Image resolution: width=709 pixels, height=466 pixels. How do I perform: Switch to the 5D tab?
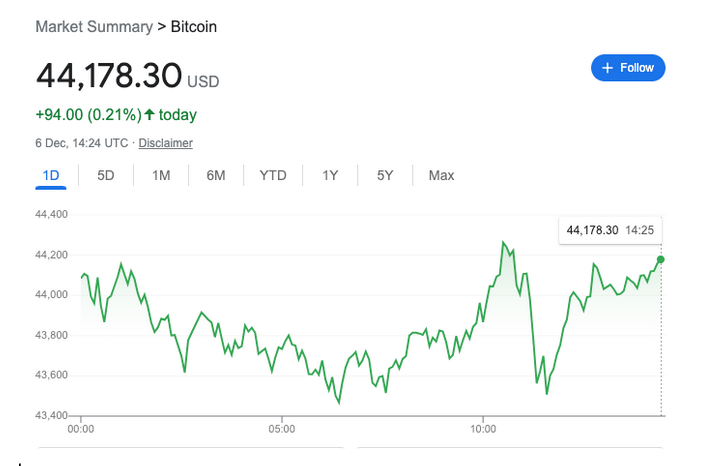click(106, 176)
